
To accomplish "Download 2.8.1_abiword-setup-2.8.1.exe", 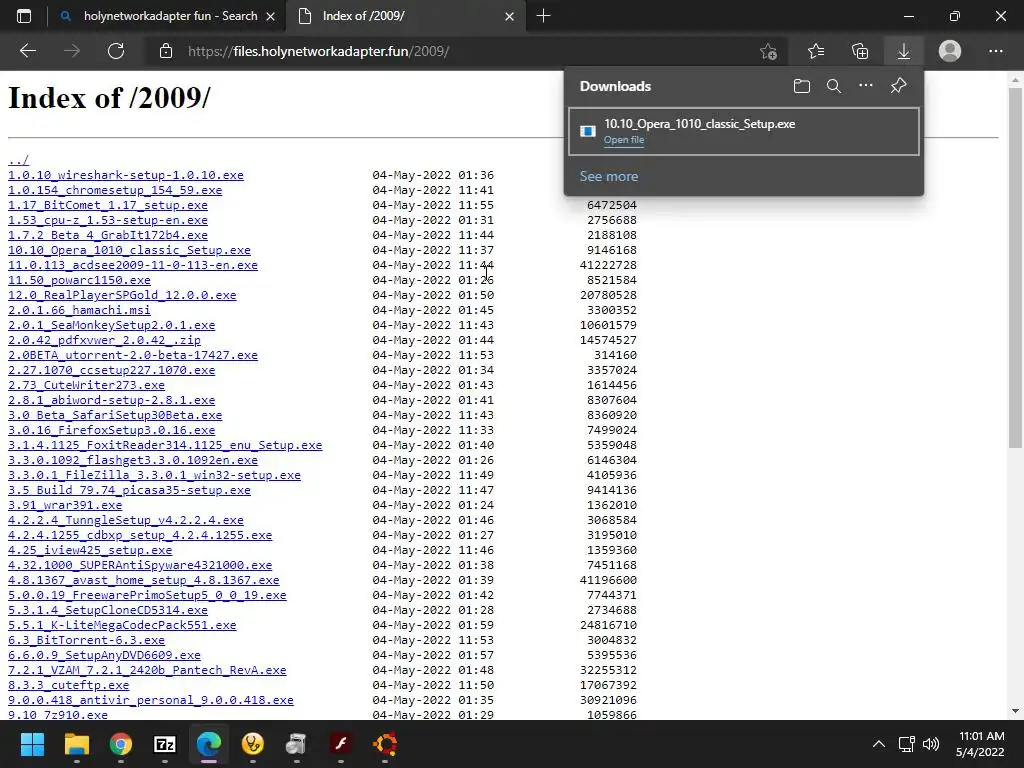I will point(111,400).
